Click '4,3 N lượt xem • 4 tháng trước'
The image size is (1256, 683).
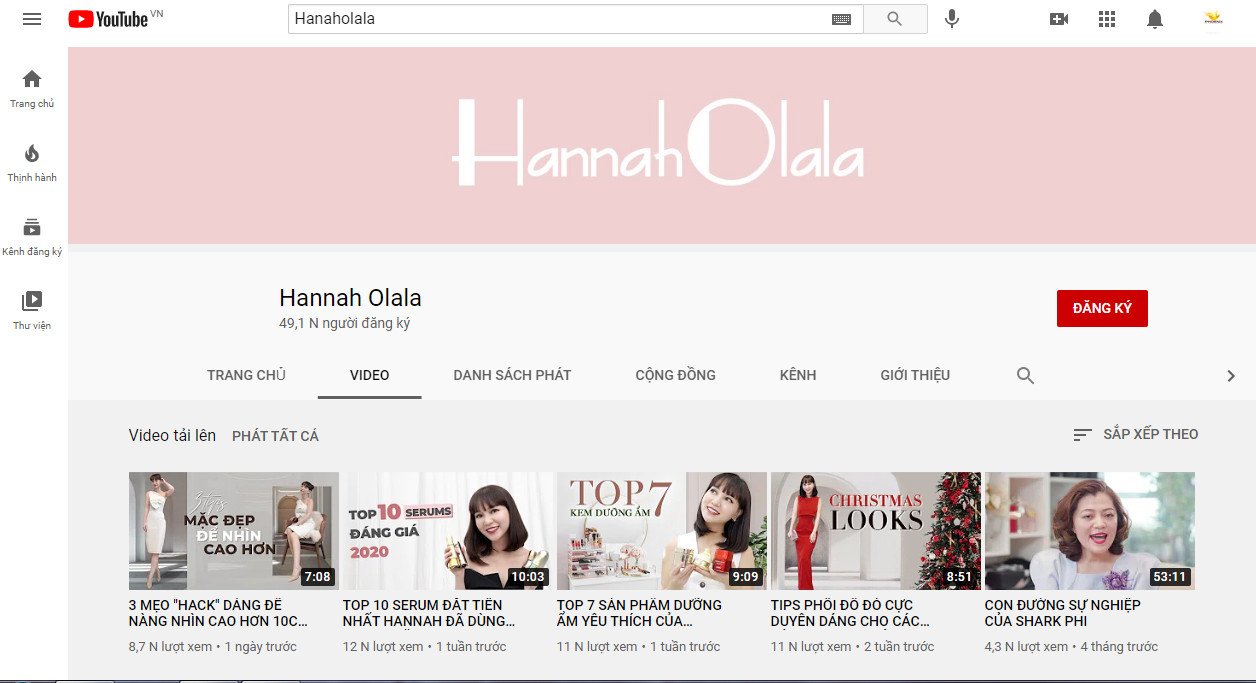pyautogui.click(x=1072, y=647)
